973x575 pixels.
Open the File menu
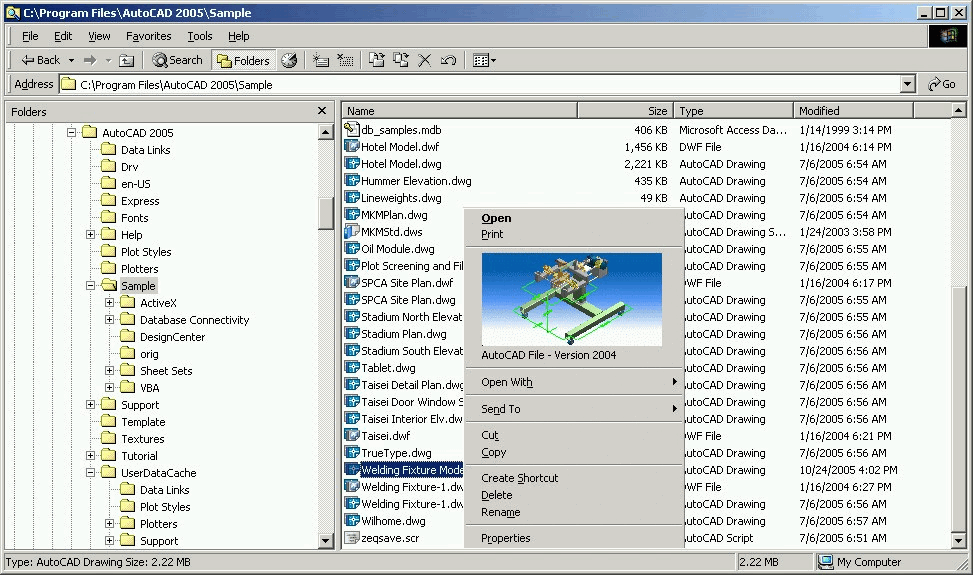tap(30, 36)
